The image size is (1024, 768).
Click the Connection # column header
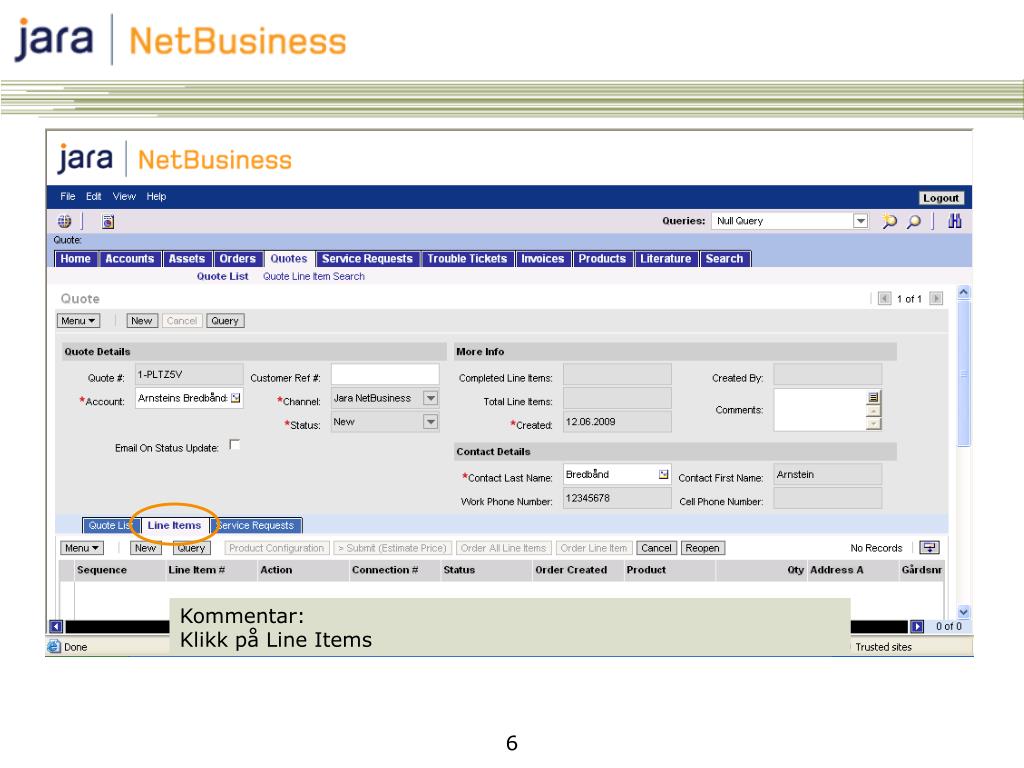point(385,569)
